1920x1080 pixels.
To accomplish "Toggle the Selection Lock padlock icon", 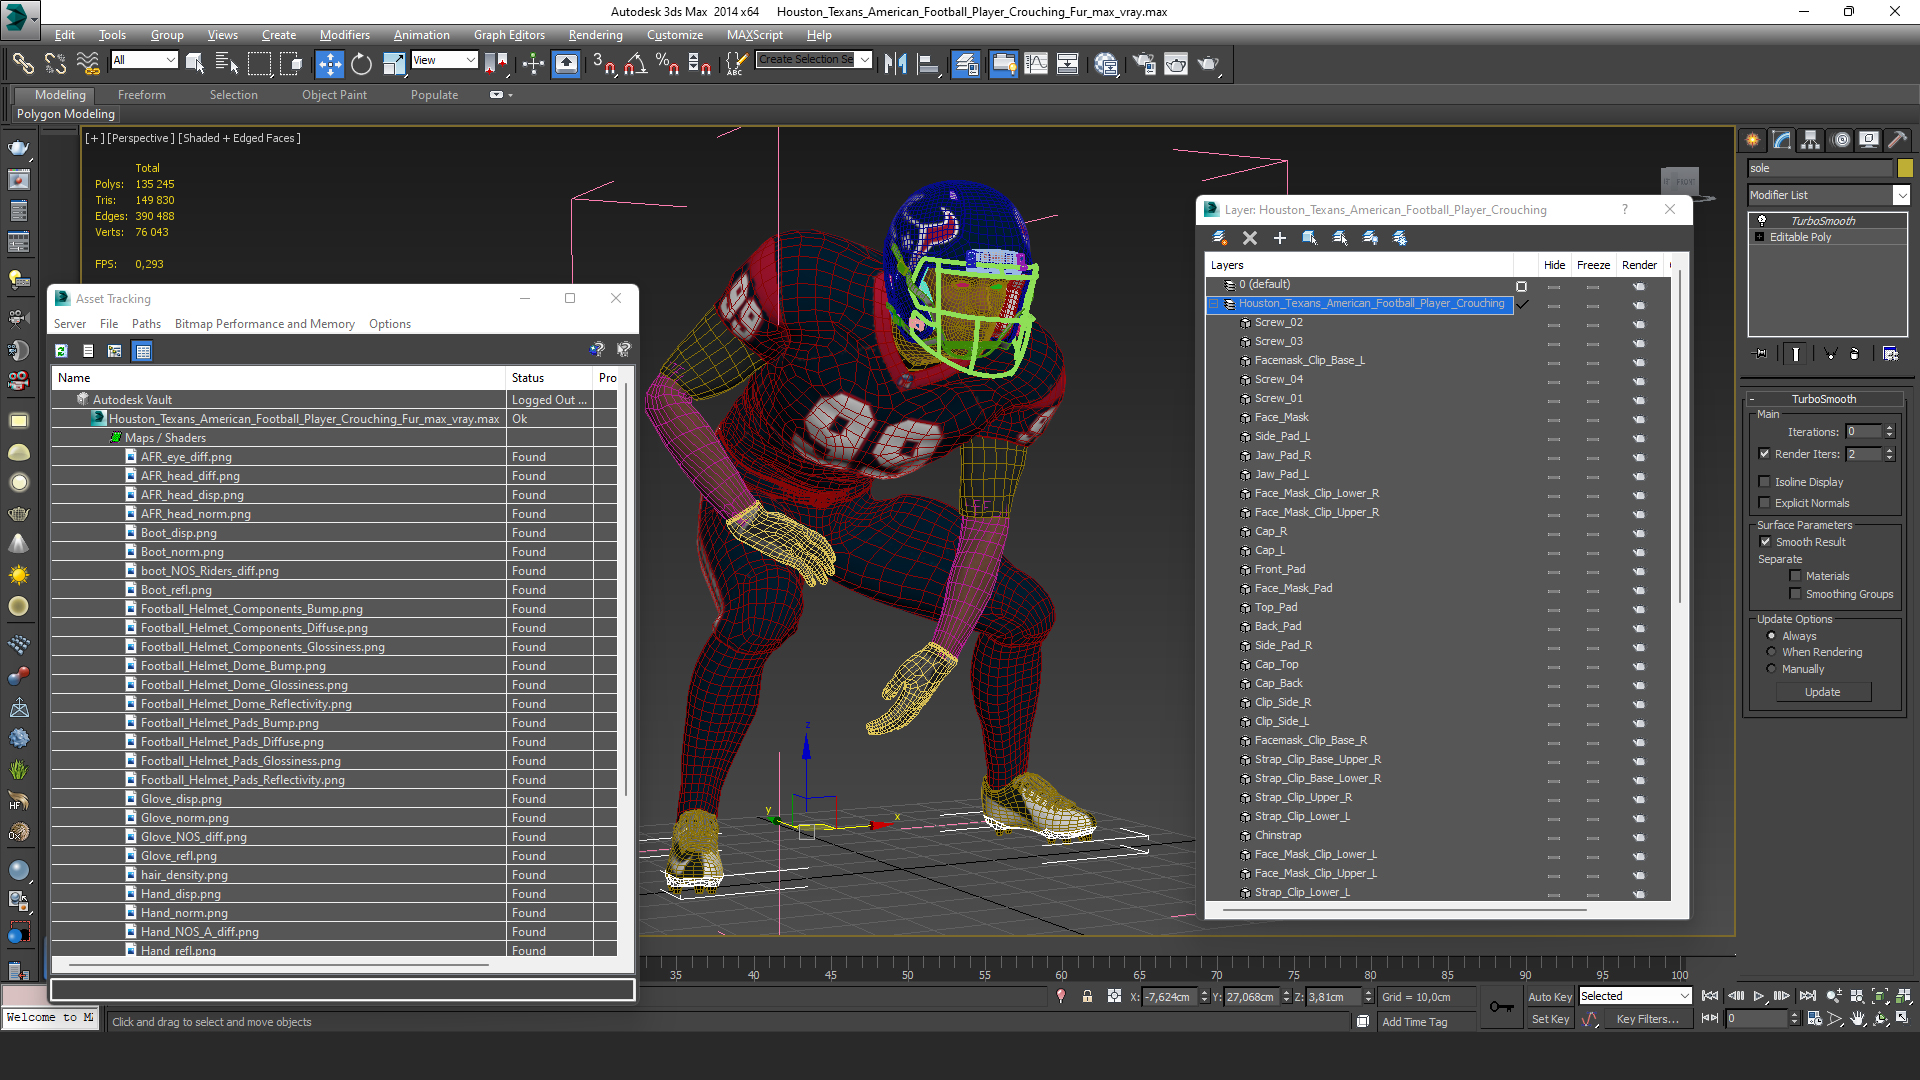I will tap(1087, 997).
